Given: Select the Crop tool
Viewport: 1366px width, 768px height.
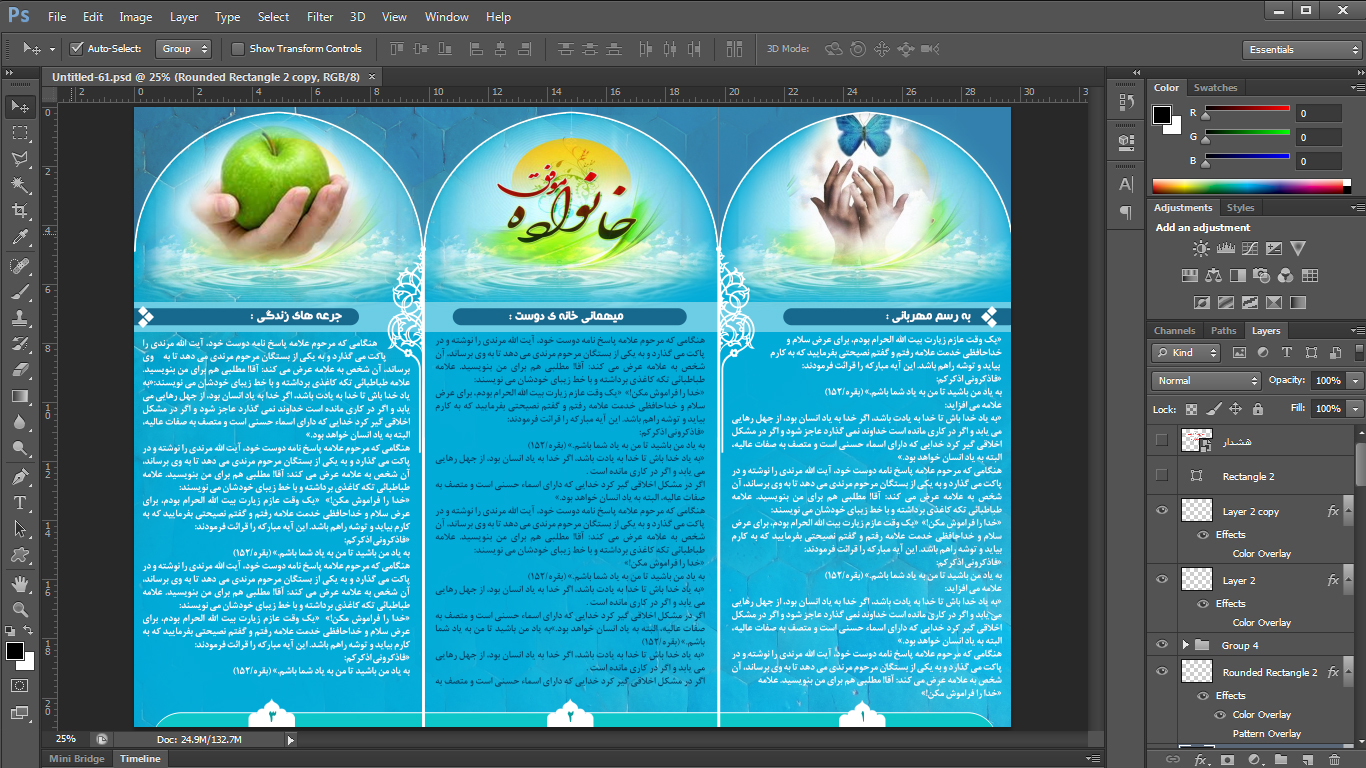Looking at the screenshot, I should (x=20, y=211).
